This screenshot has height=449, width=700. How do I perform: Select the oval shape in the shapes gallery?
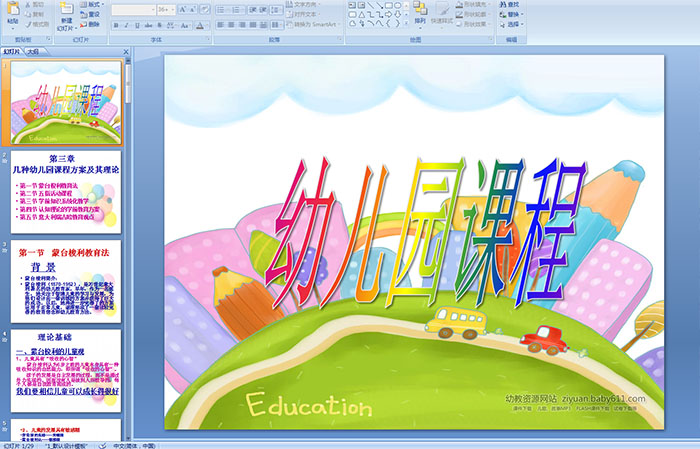click(397, 5)
